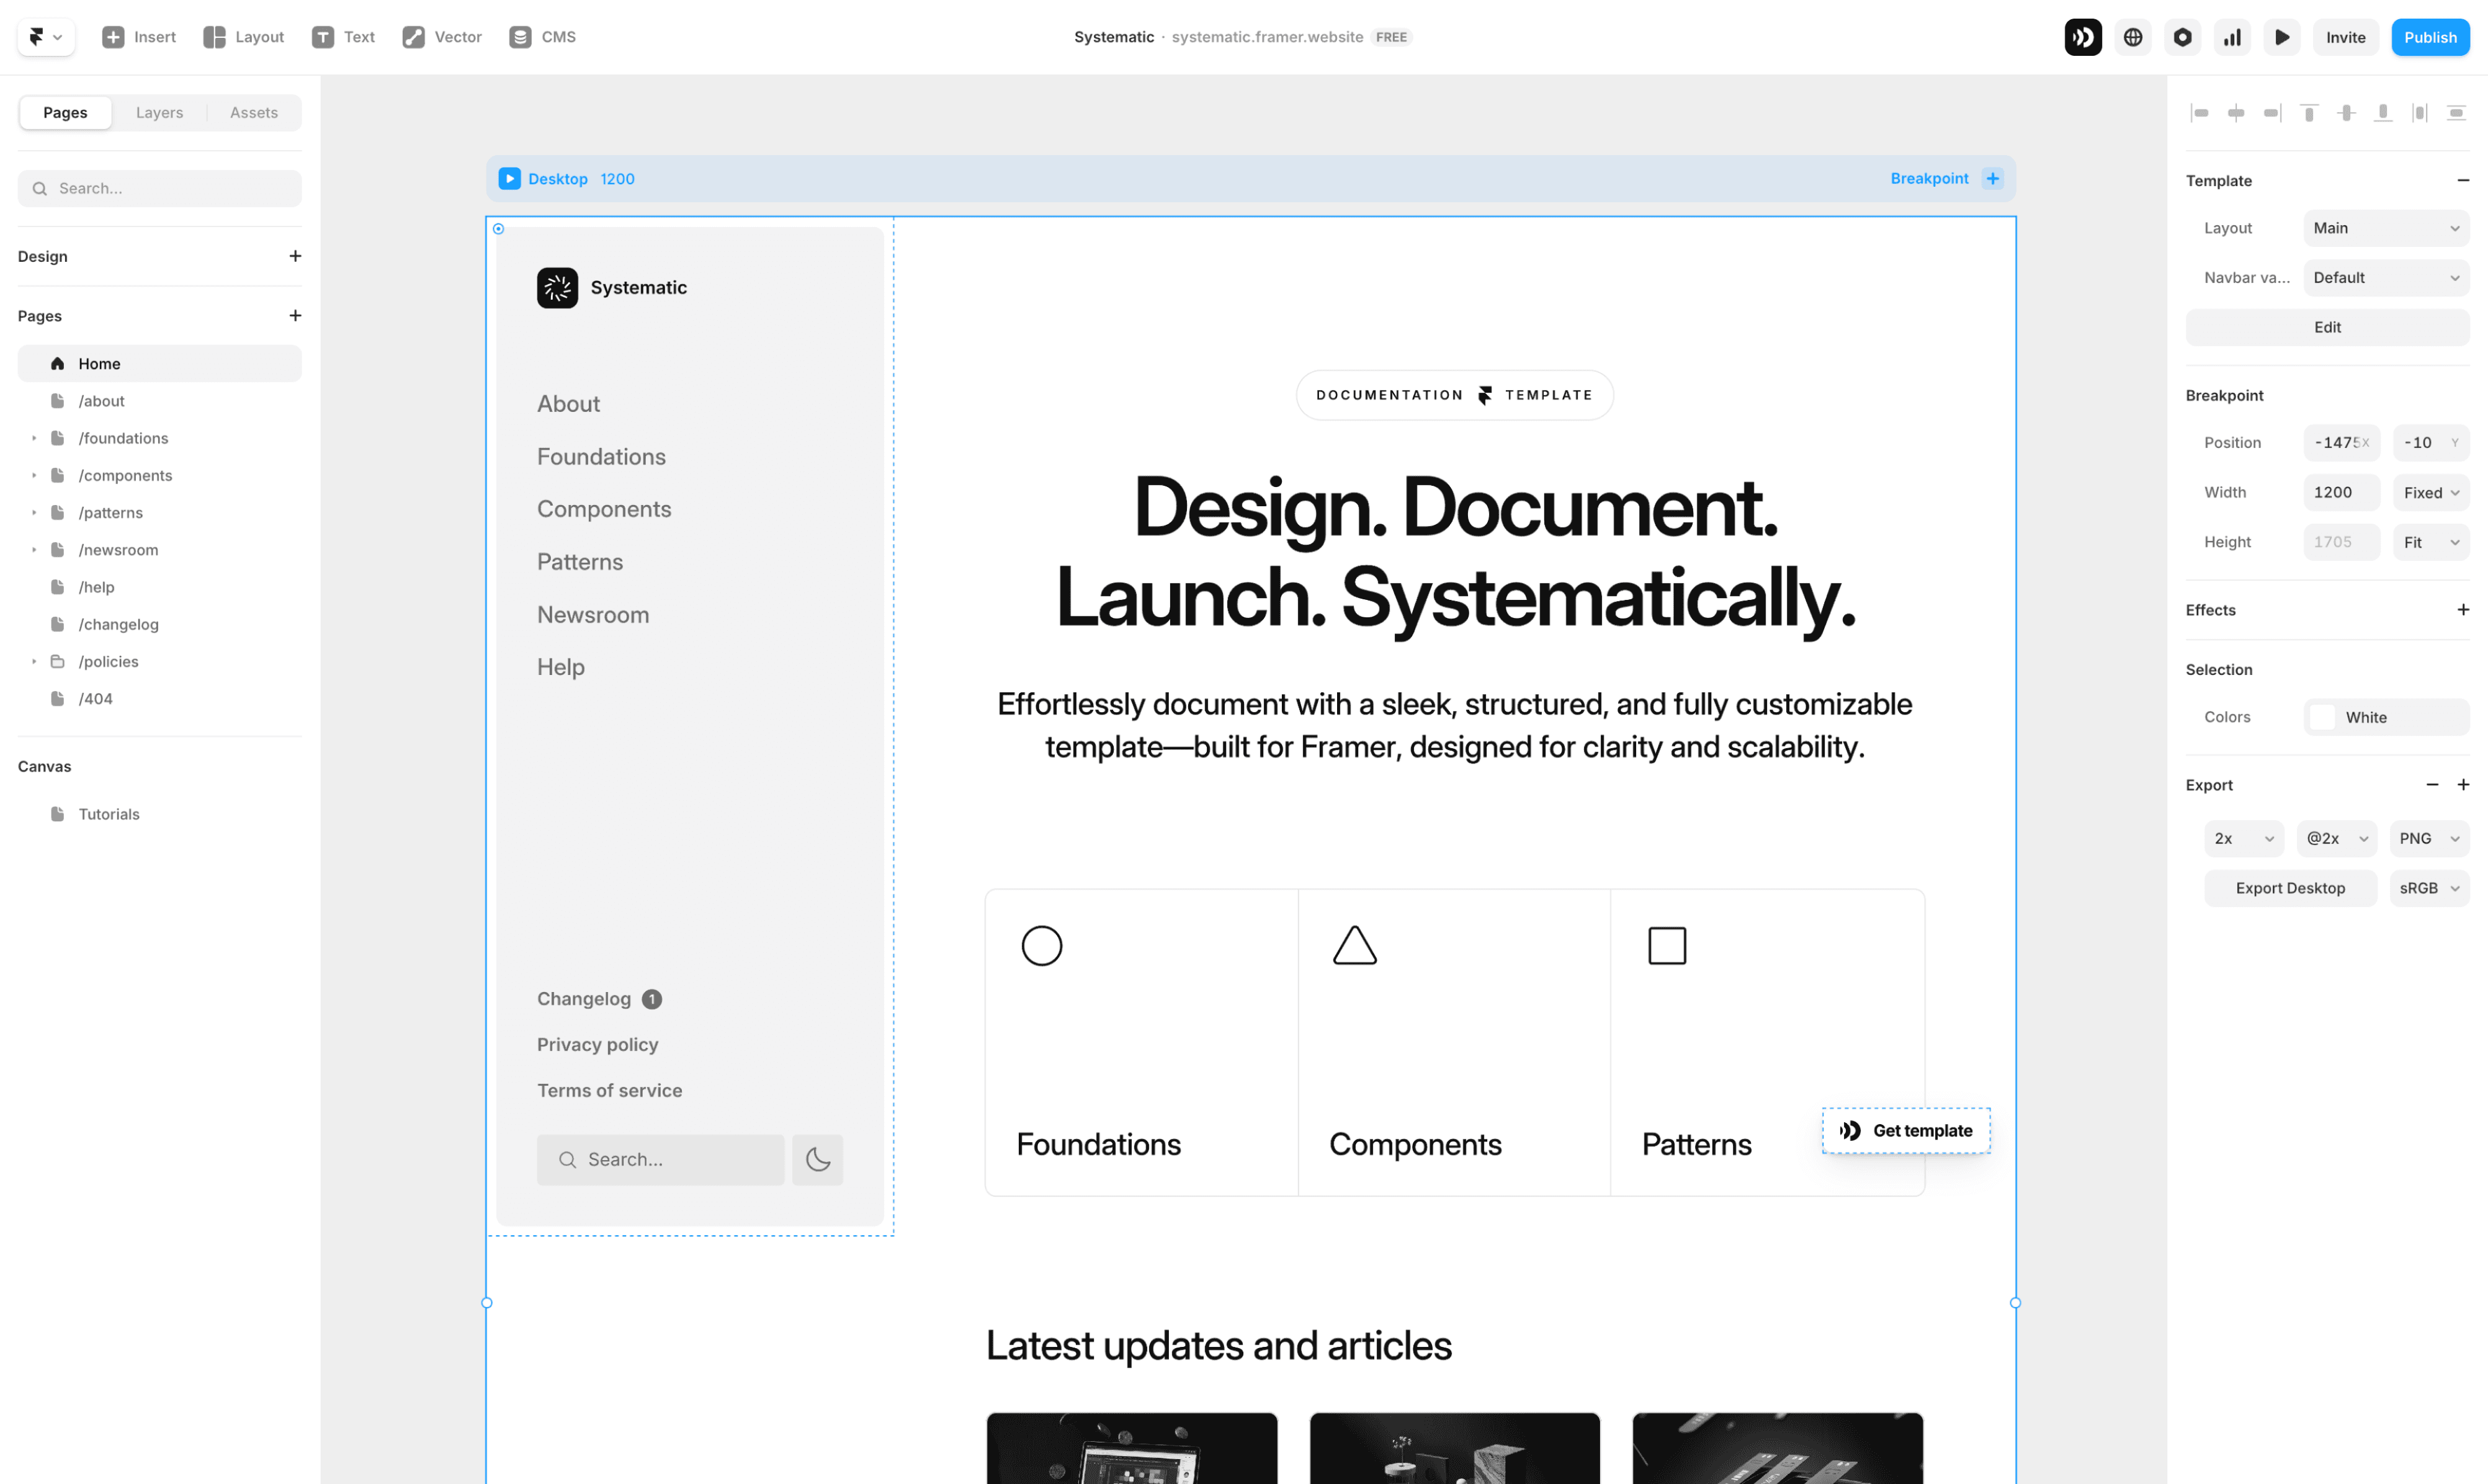The width and height of the screenshot is (2488, 1484).
Task: Expand the /foundations page folder
Action: pyautogui.click(x=34, y=438)
